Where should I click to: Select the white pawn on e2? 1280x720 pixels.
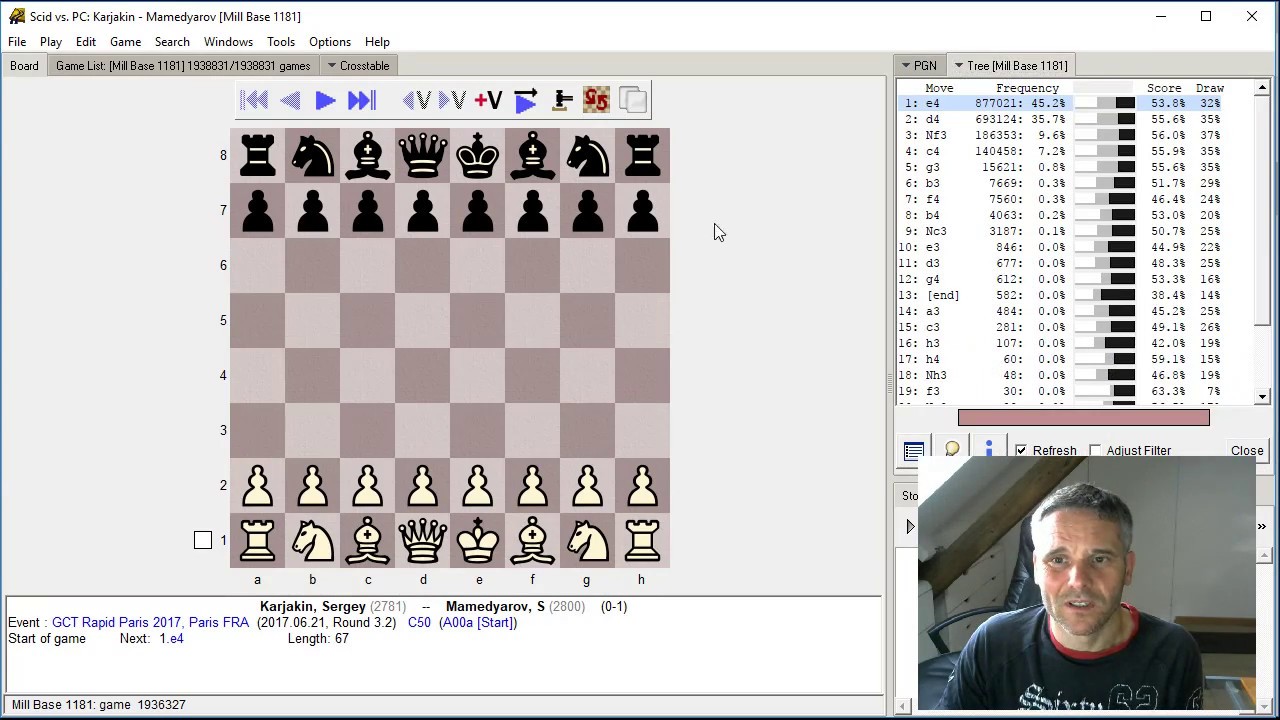coord(478,486)
